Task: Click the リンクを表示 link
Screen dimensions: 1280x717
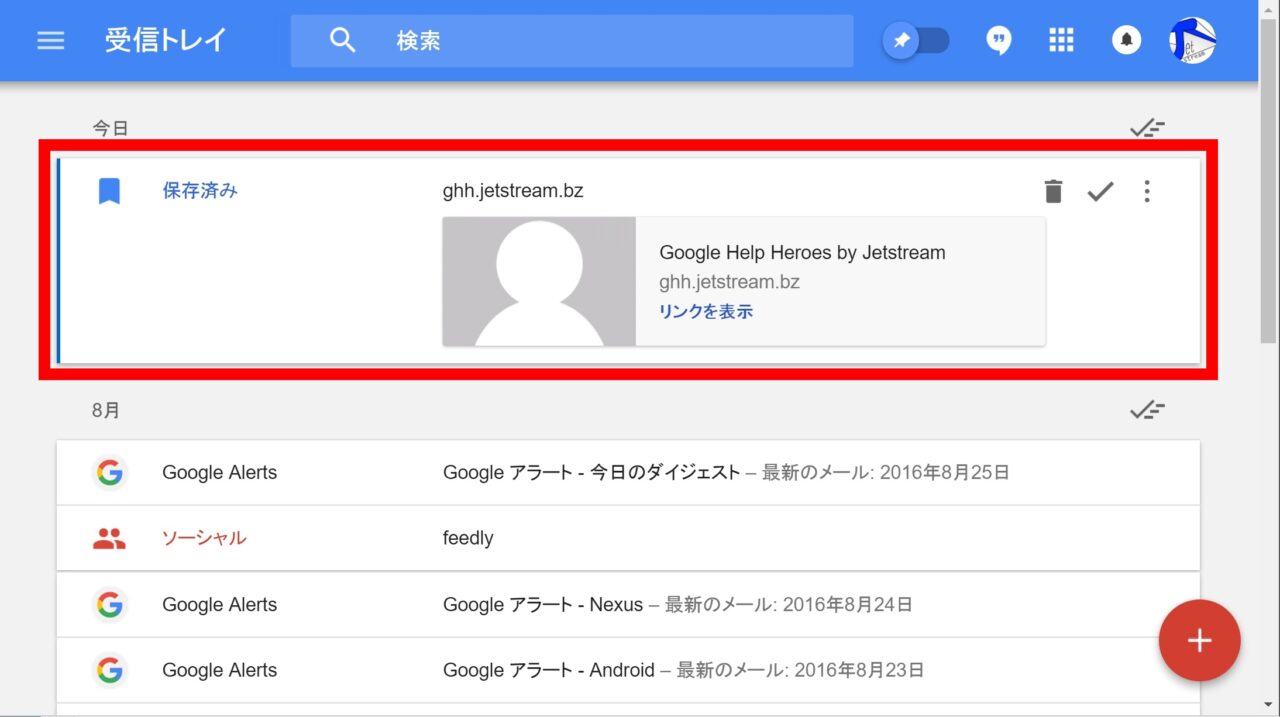Action: (705, 312)
